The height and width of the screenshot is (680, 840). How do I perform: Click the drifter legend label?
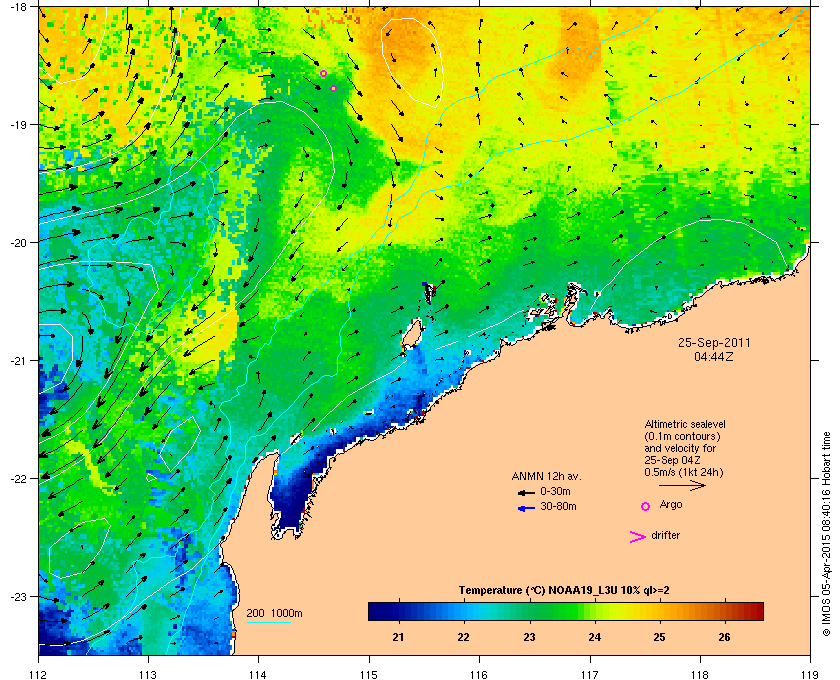tap(665, 535)
